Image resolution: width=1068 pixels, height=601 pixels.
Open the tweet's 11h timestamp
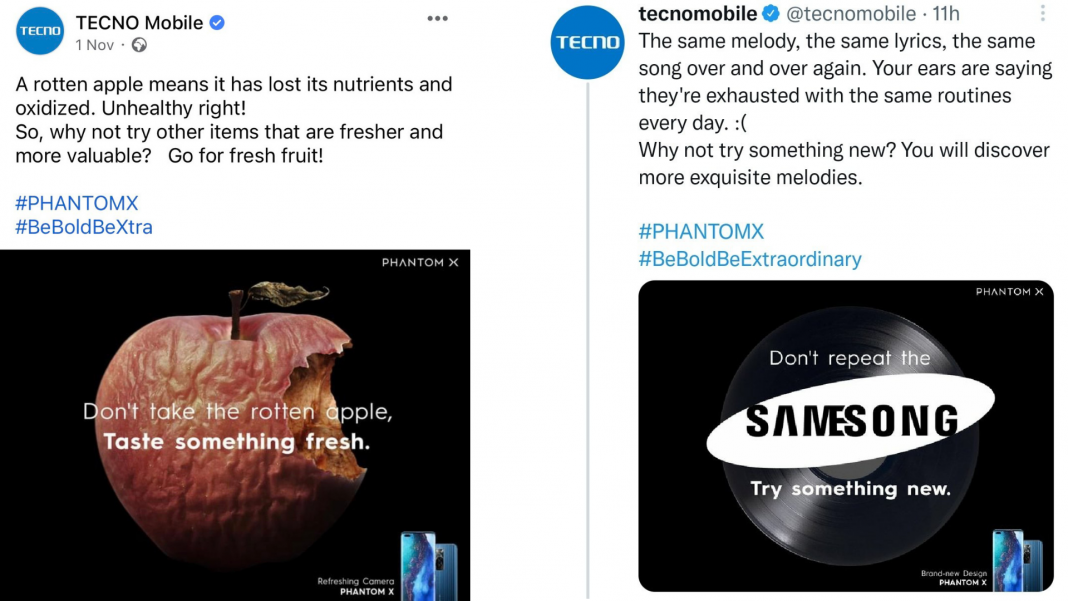tap(946, 13)
